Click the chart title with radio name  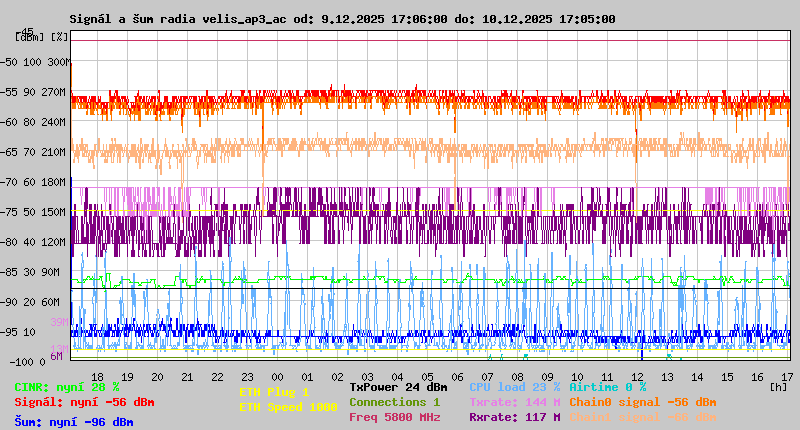(342, 19)
